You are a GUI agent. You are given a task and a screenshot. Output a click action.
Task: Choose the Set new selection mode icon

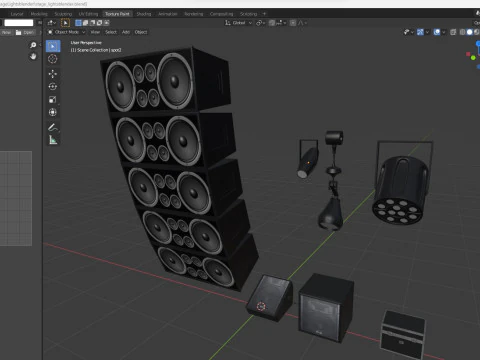[78, 23]
